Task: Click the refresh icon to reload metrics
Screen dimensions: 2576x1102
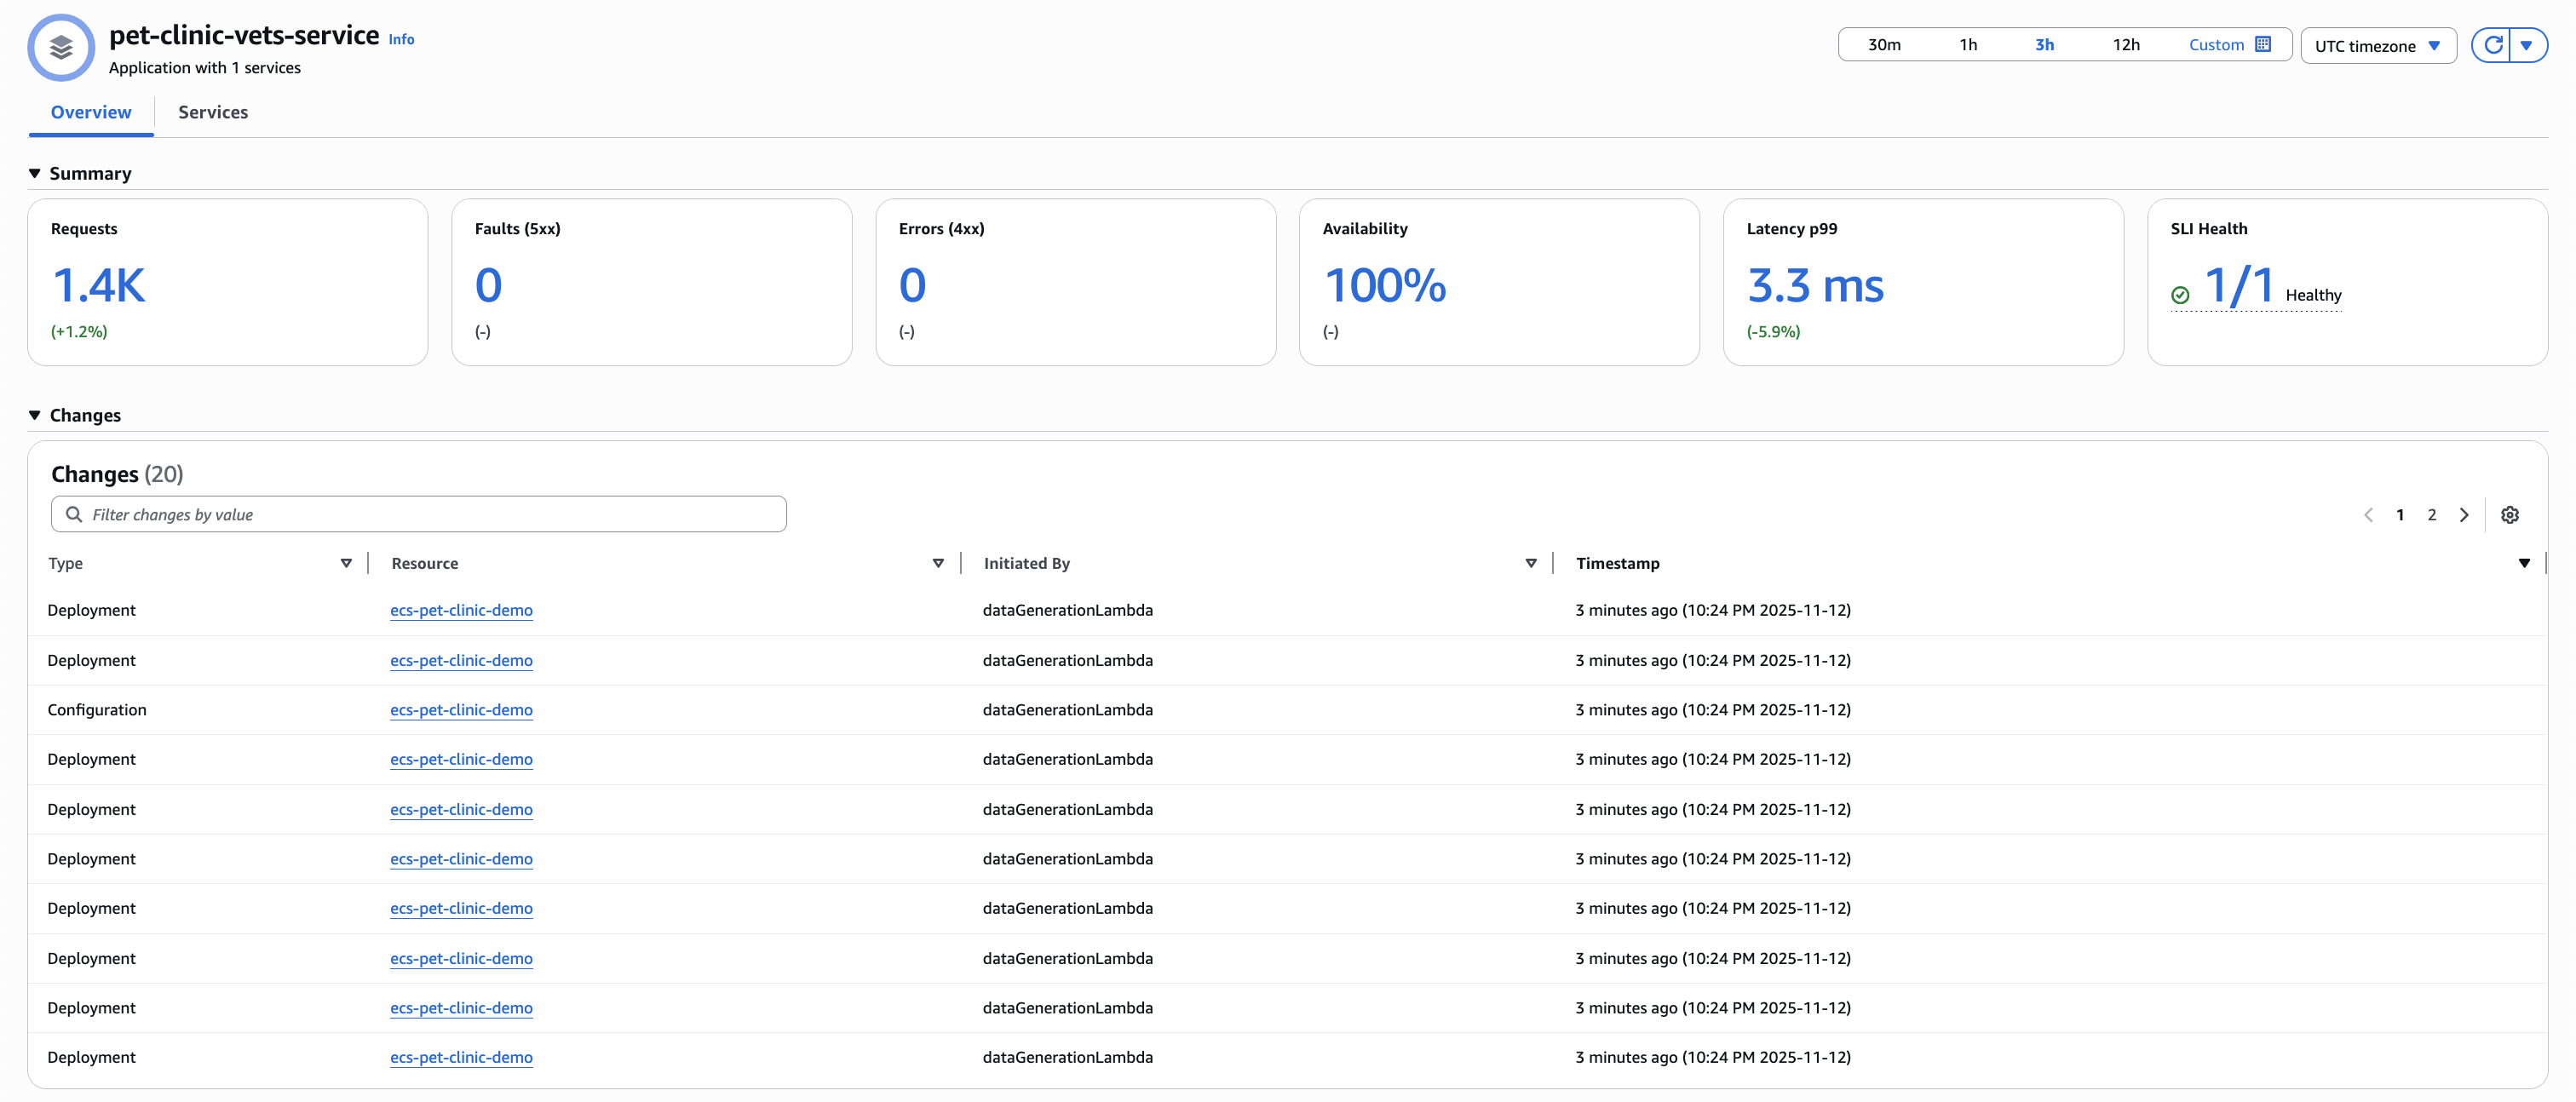Action: coord(2493,45)
